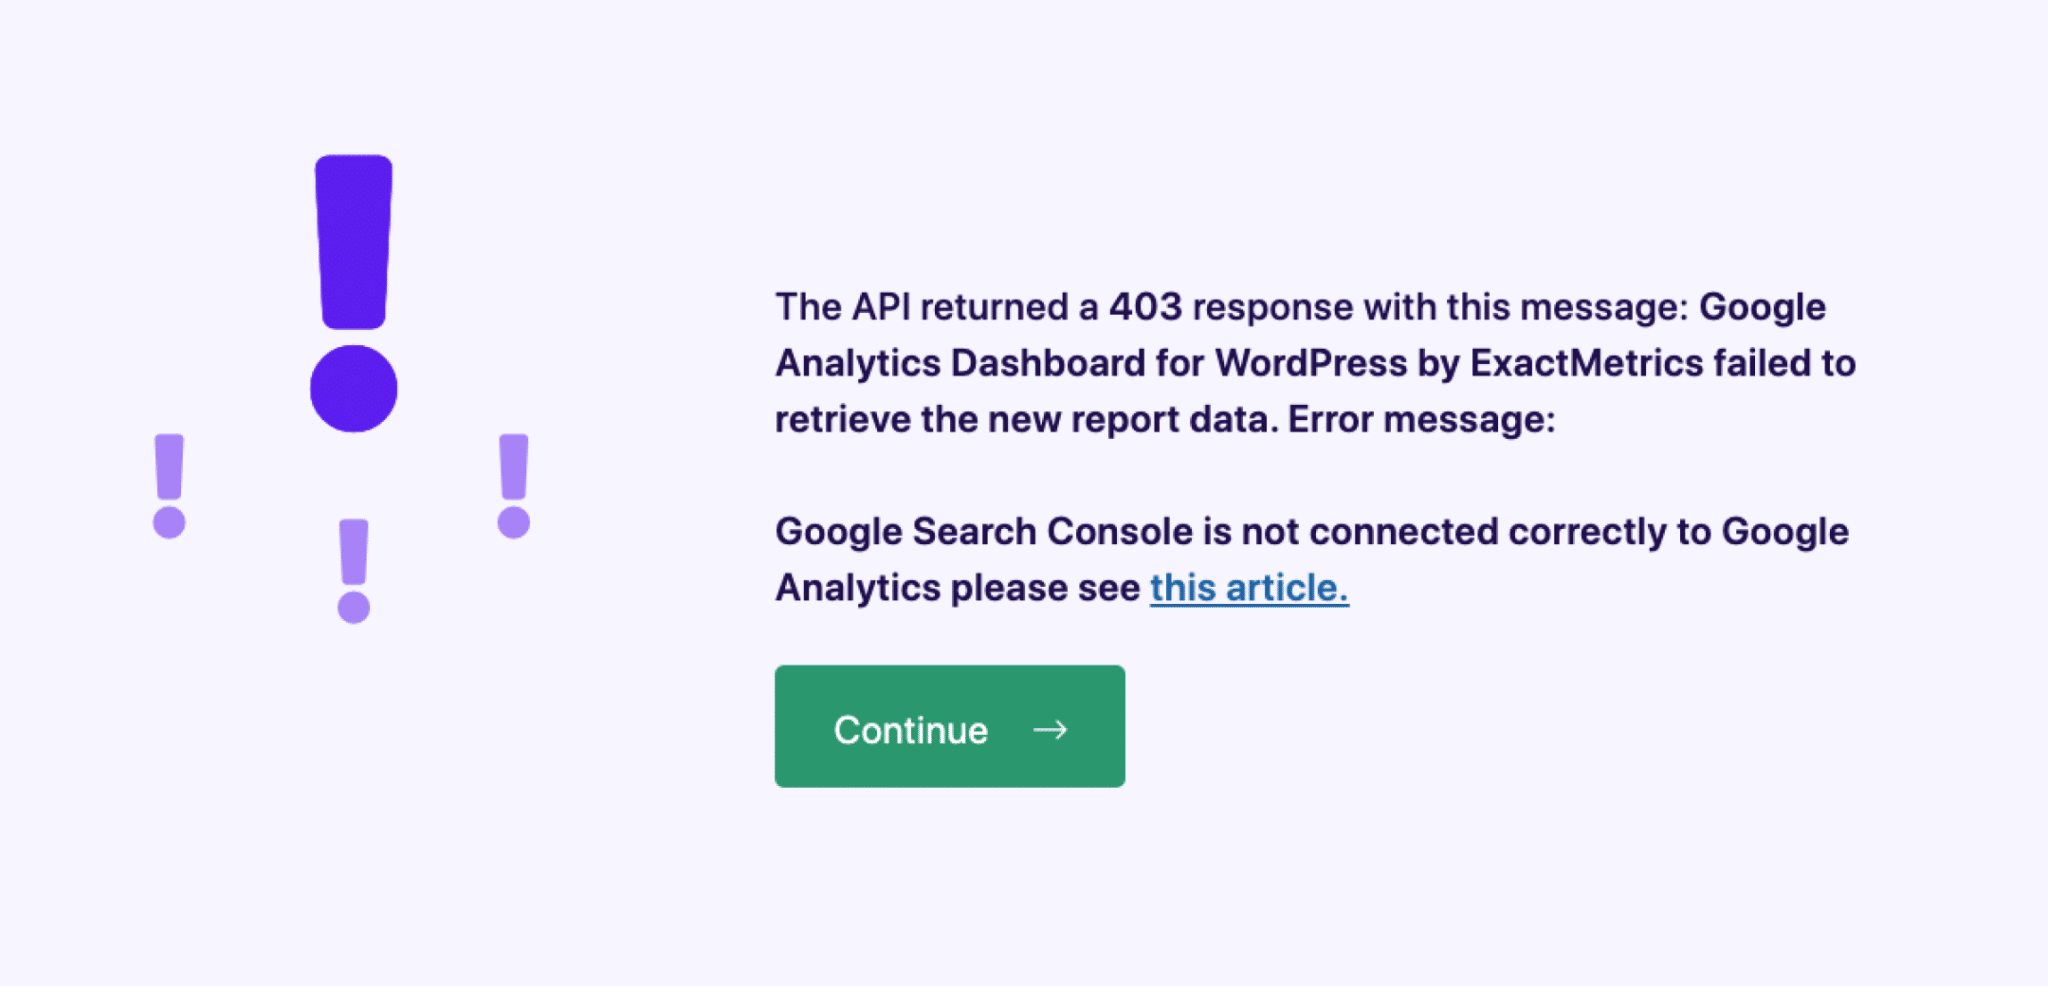Click 'Analytics please see' text before the link
Image resolution: width=2048 pixels, height=986 pixels.
957,588
